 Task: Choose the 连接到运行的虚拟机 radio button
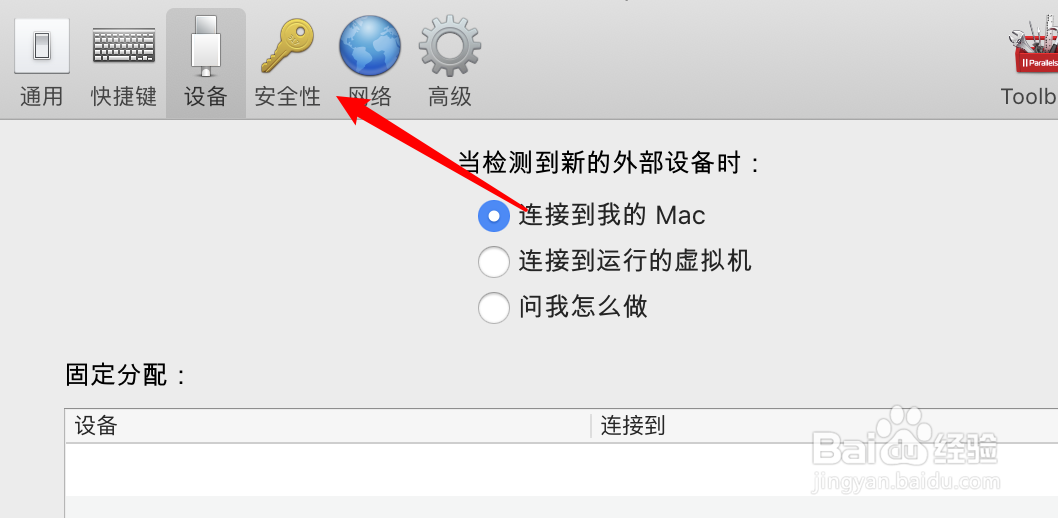[x=493, y=262]
